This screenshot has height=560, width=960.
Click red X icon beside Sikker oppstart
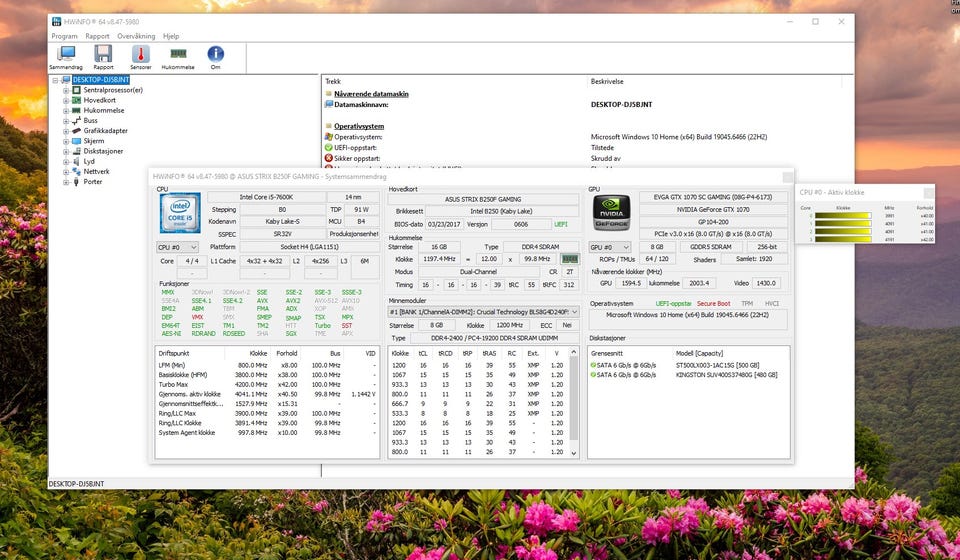(329, 159)
